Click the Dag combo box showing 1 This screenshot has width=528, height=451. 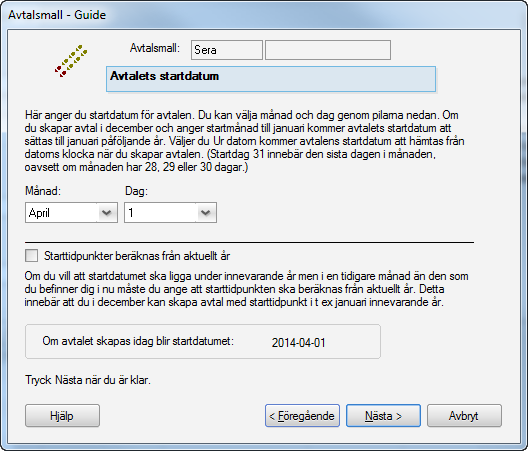click(x=170, y=213)
